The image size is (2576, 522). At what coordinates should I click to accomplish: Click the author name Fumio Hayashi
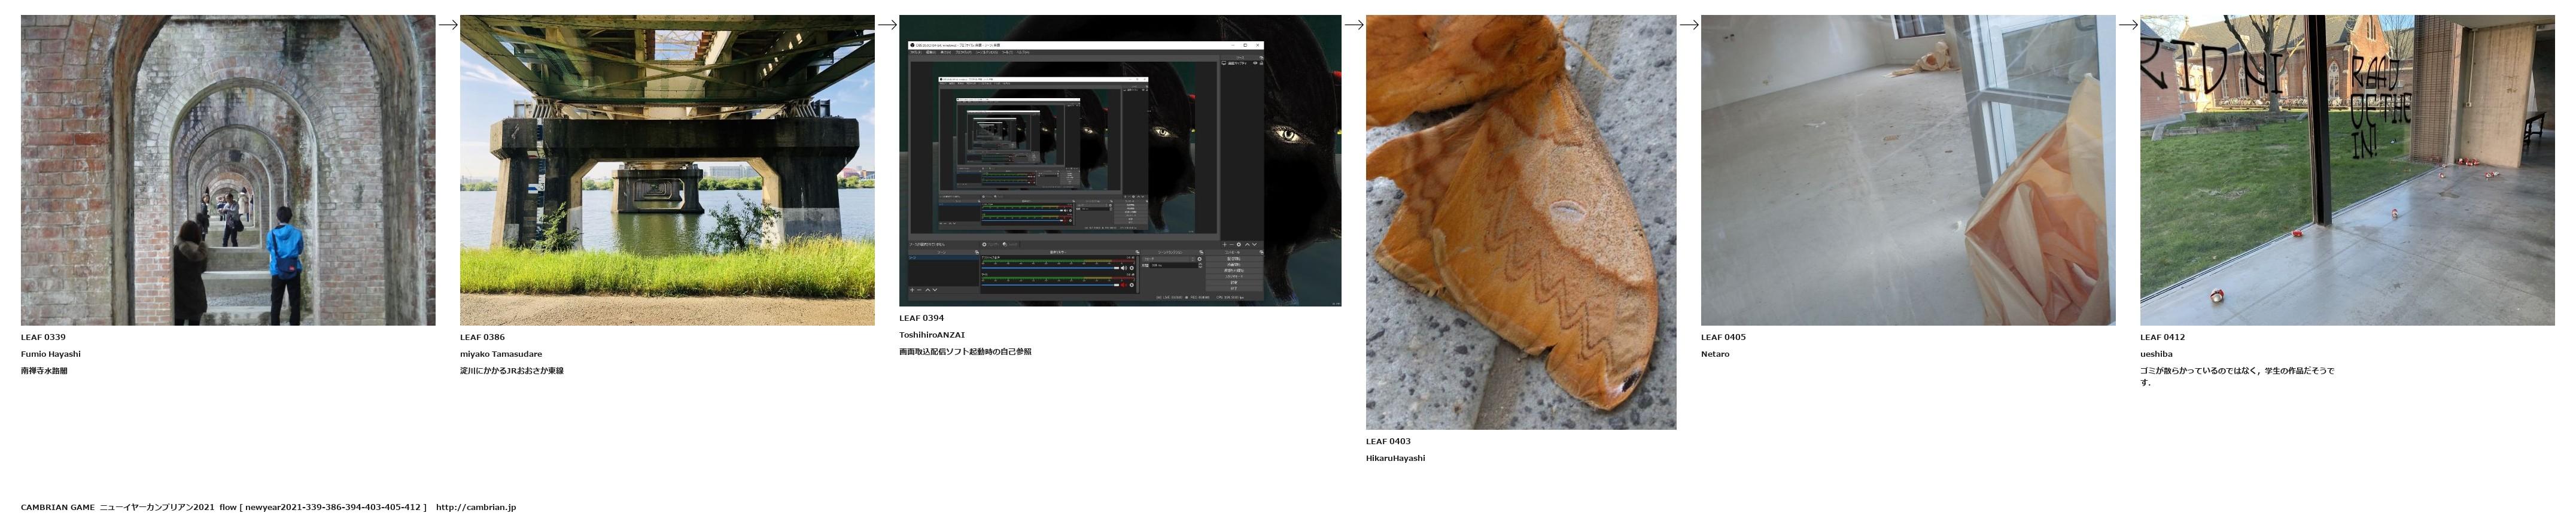click(51, 354)
